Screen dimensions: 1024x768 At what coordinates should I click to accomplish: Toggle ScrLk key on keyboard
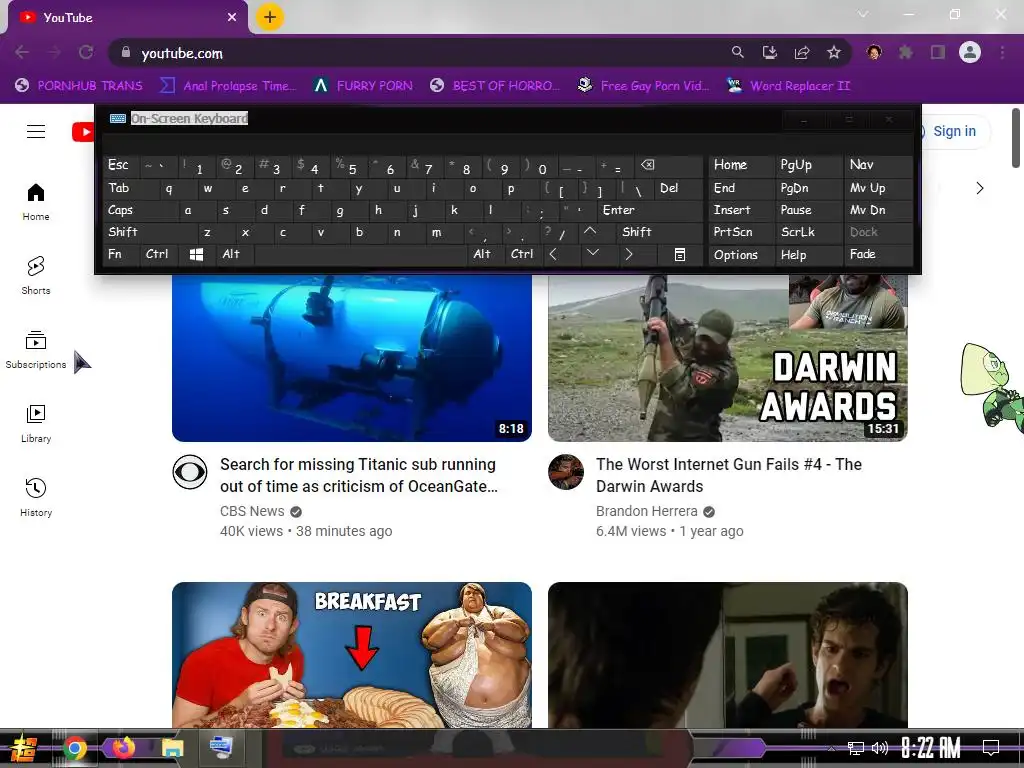point(808,232)
